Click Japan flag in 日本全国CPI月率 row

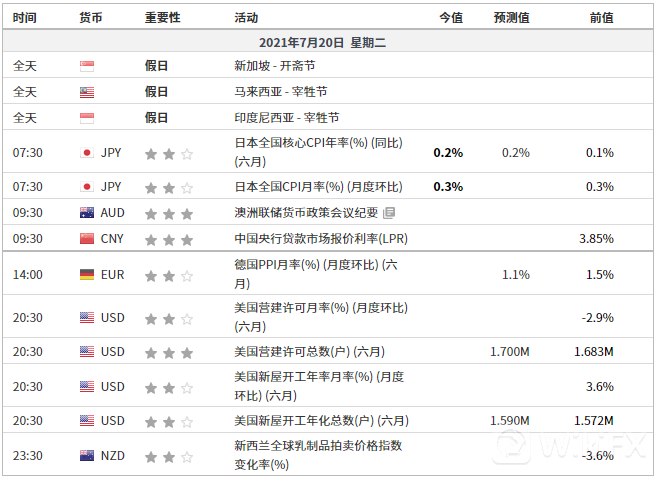pyautogui.click(x=86, y=187)
